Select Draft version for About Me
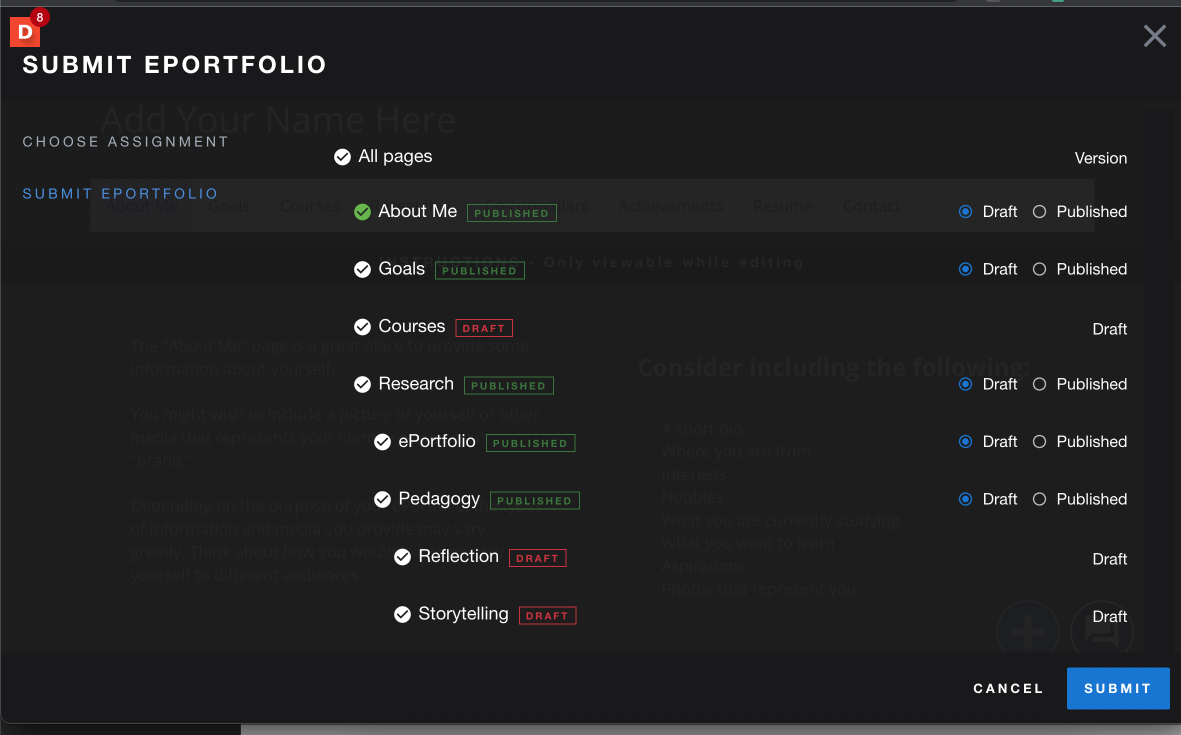This screenshot has height=735, width=1181. coord(965,212)
